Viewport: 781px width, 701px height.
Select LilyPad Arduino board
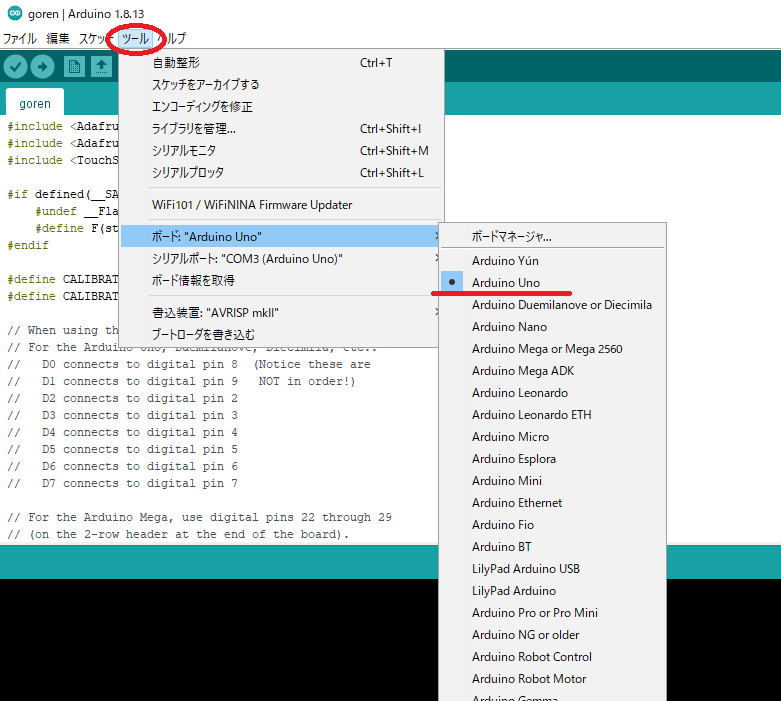pyautogui.click(x=553, y=591)
